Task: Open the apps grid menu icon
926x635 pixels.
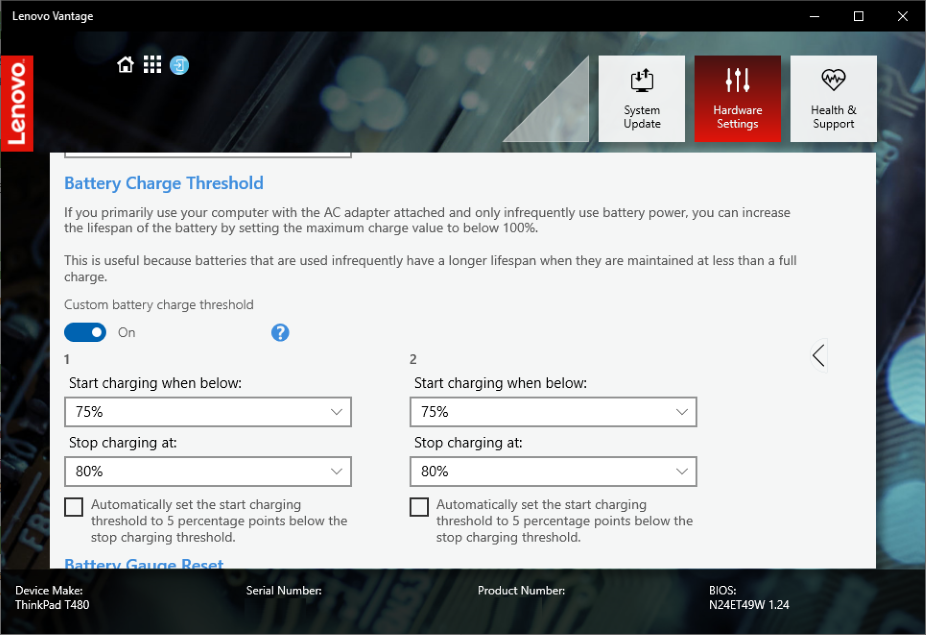Action: pos(152,64)
